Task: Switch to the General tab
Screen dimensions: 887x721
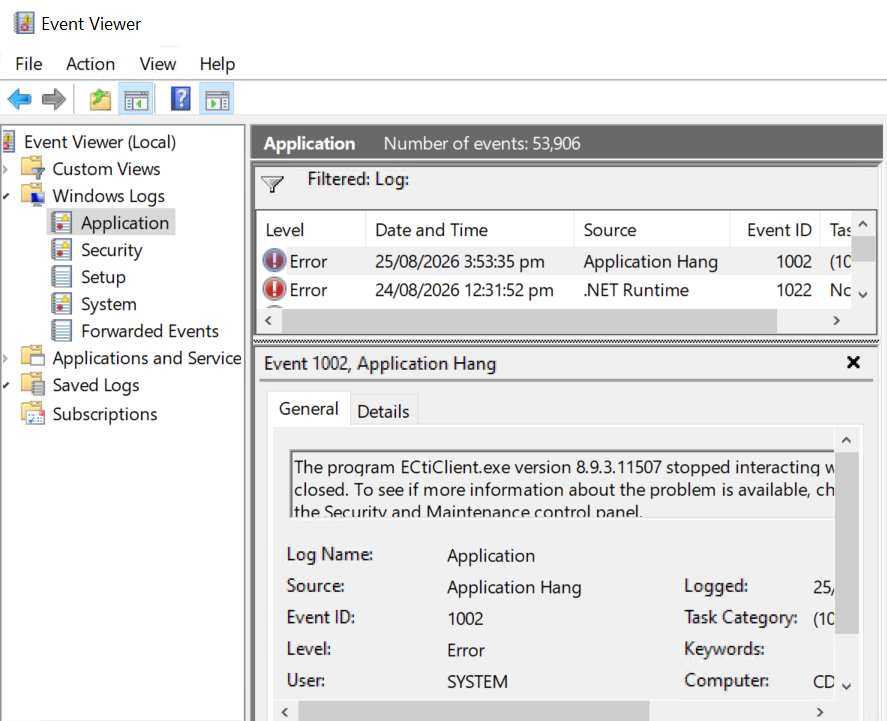Action: pyautogui.click(x=309, y=408)
